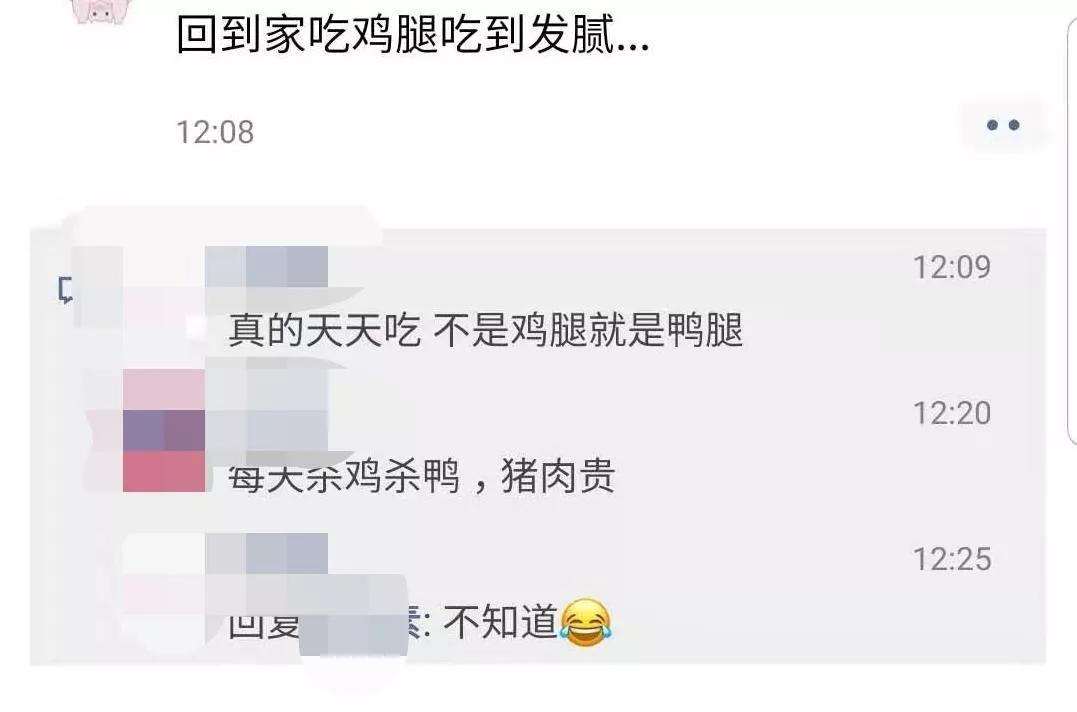
Task: Click the 12:20 comment timestamp
Action: point(951,413)
